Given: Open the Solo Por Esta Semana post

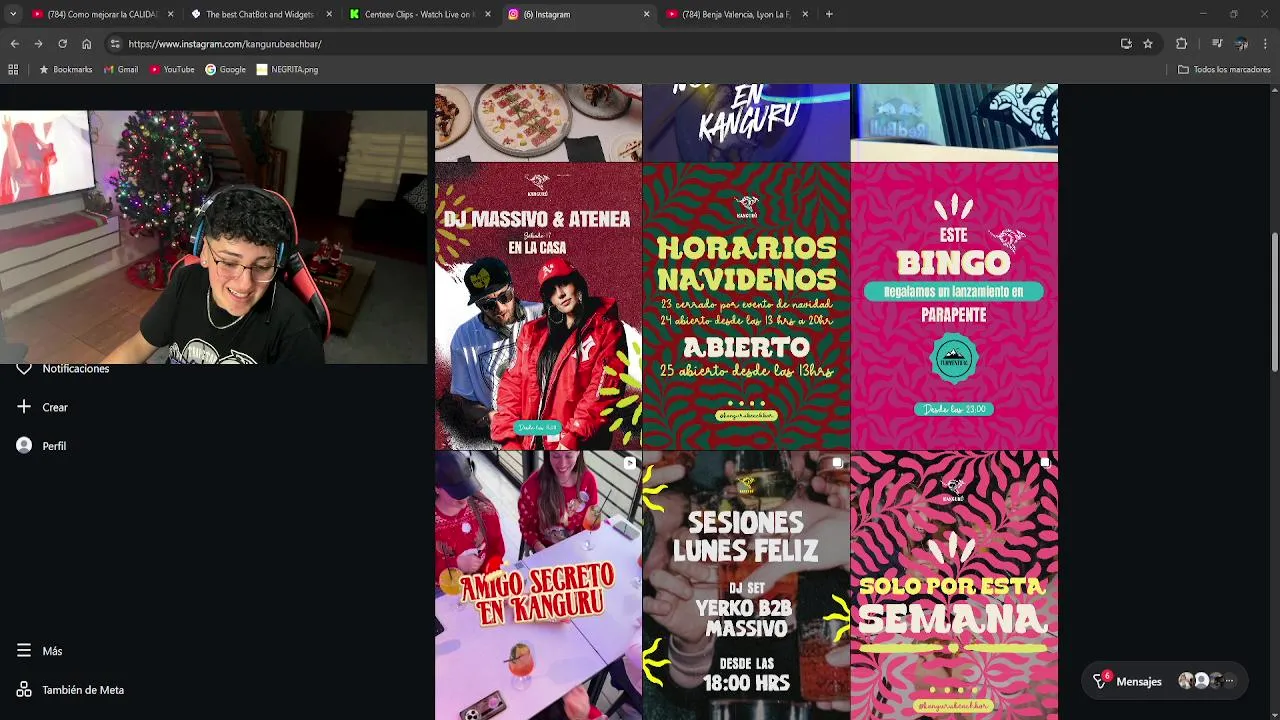Looking at the screenshot, I should point(954,585).
